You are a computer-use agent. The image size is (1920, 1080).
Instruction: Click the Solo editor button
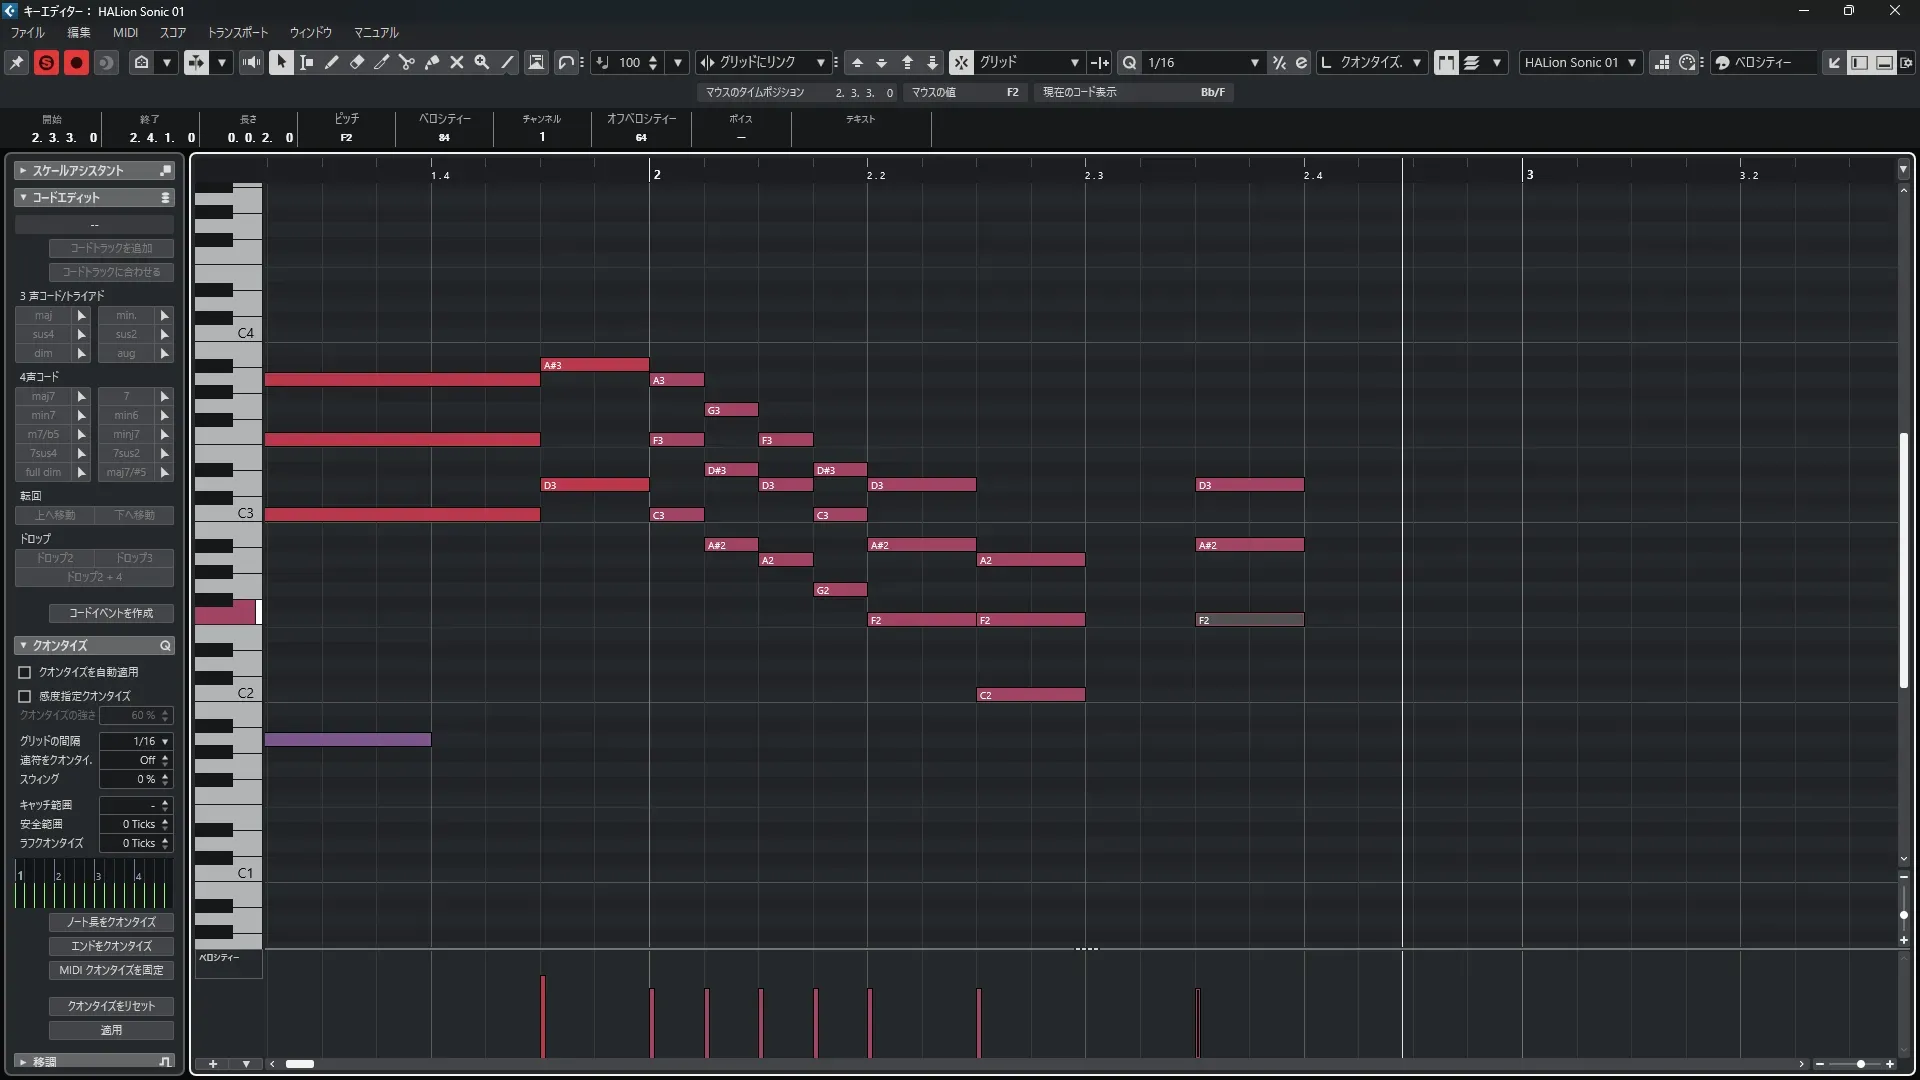[x=46, y=62]
